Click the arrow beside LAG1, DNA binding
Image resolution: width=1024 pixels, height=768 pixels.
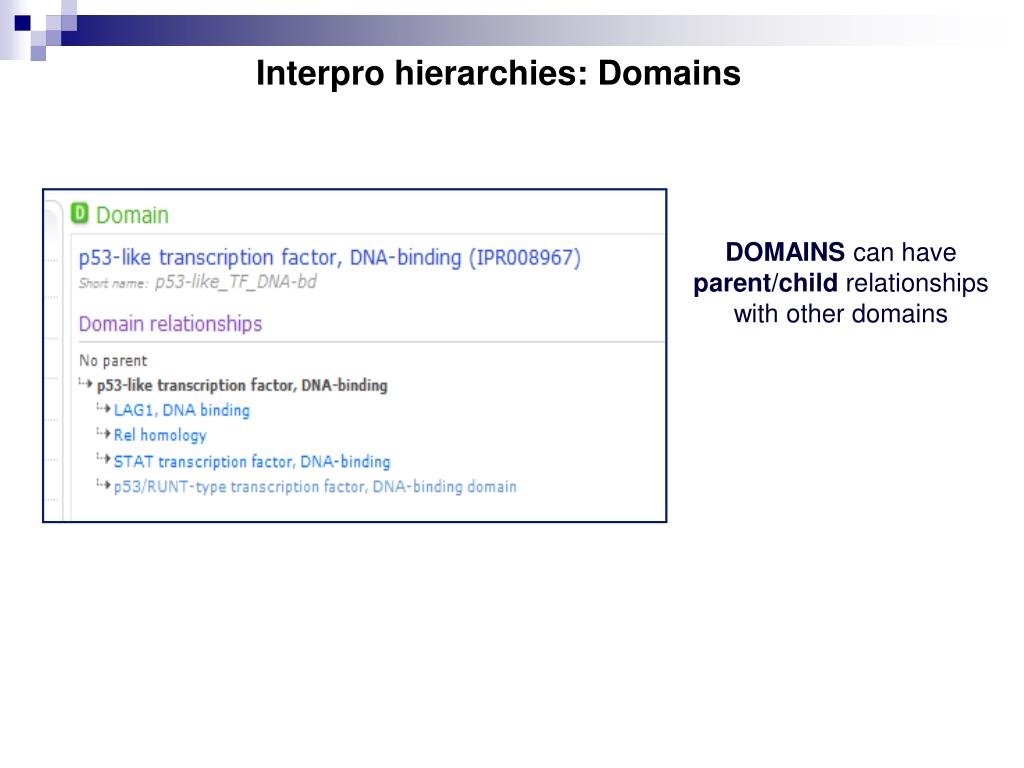tap(103, 408)
